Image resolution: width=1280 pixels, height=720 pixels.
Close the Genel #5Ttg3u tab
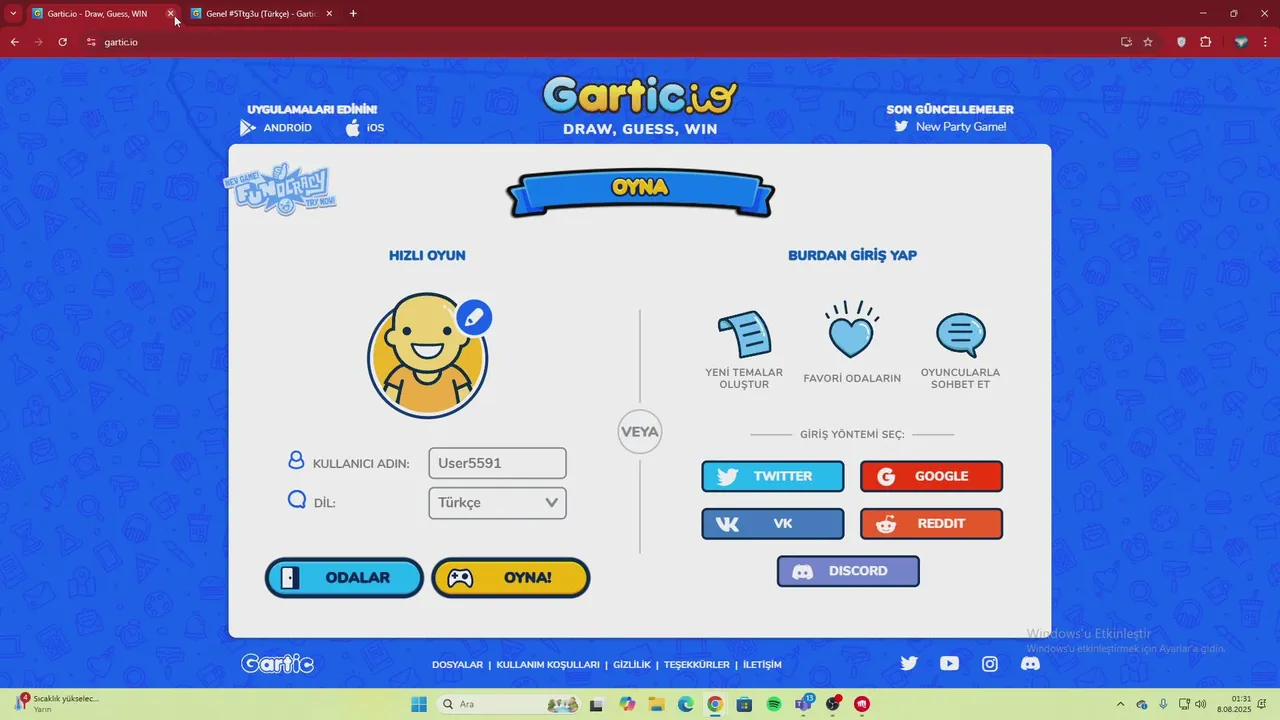[329, 14]
